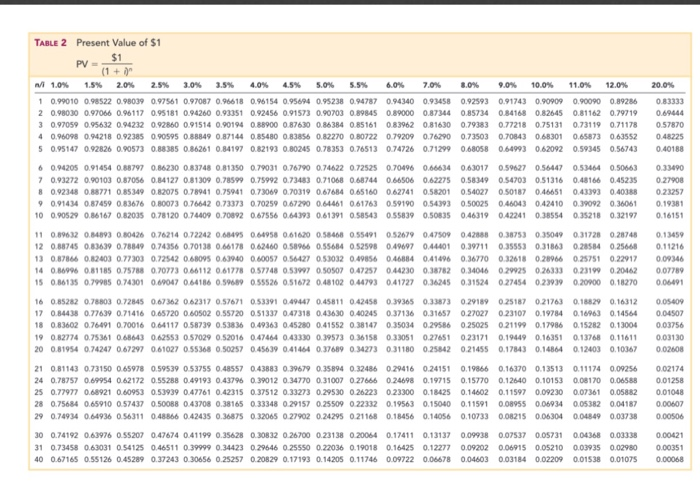Click value 0.87344 in row 2
Image resolution: width=700 pixels, height=489 pixels.
pos(437,113)
